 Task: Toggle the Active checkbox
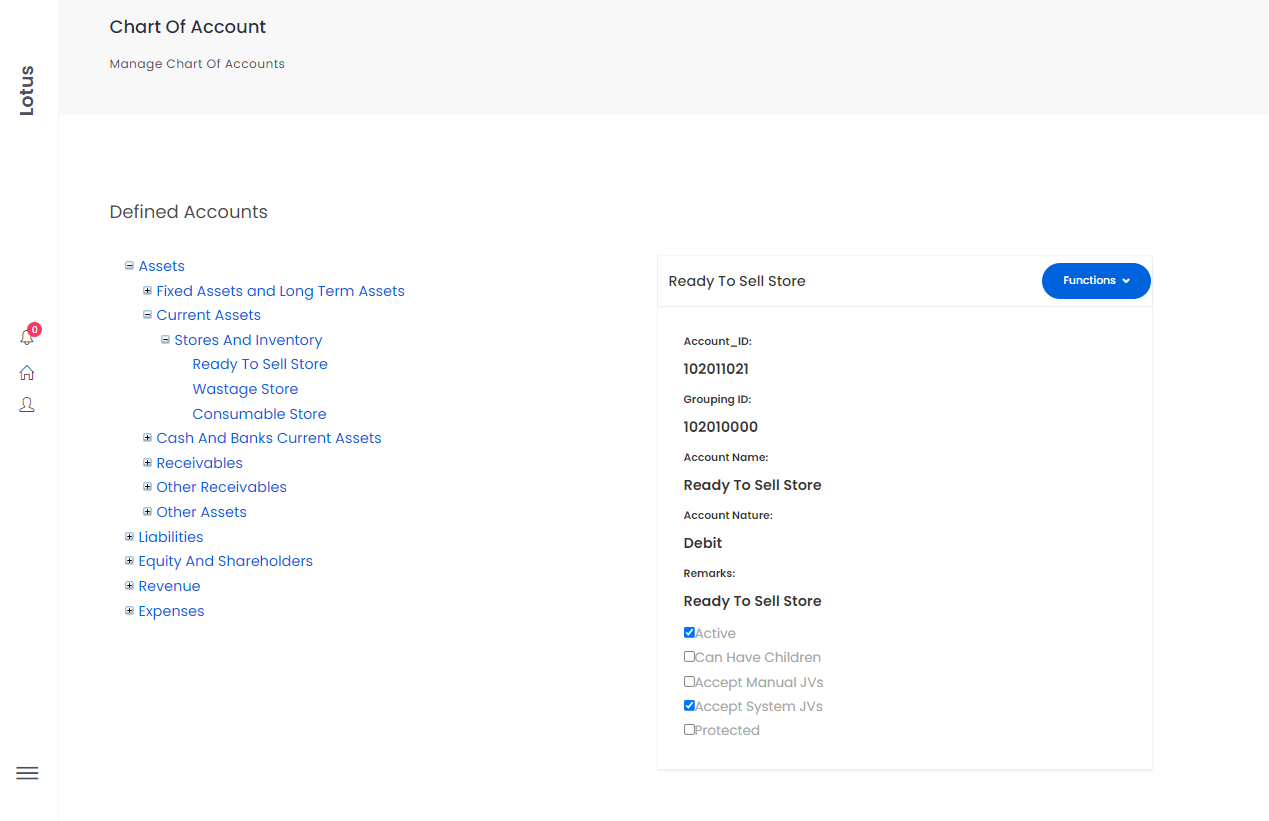click(689, 633)
